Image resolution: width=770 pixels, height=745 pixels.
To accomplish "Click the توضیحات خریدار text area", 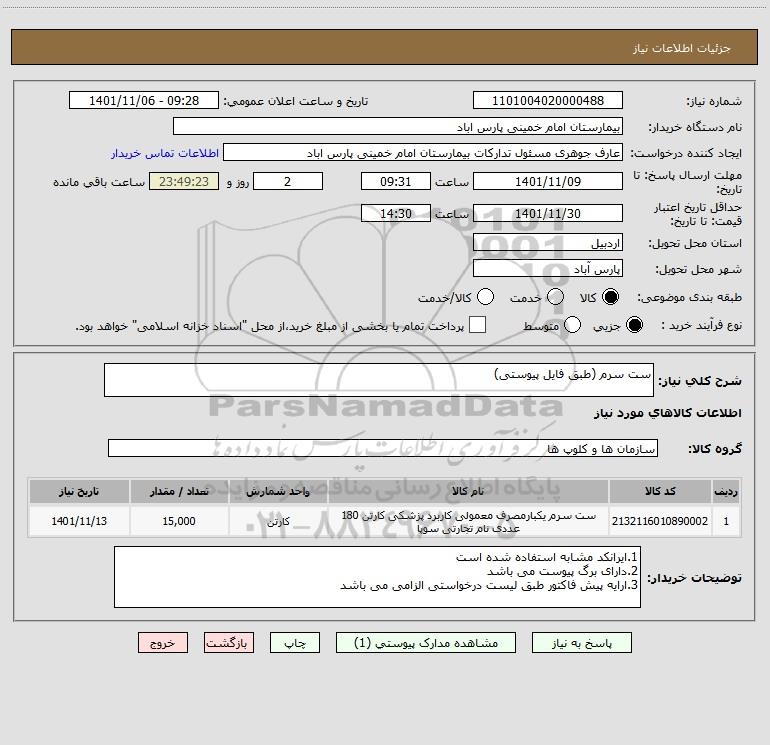I will 377,577.
